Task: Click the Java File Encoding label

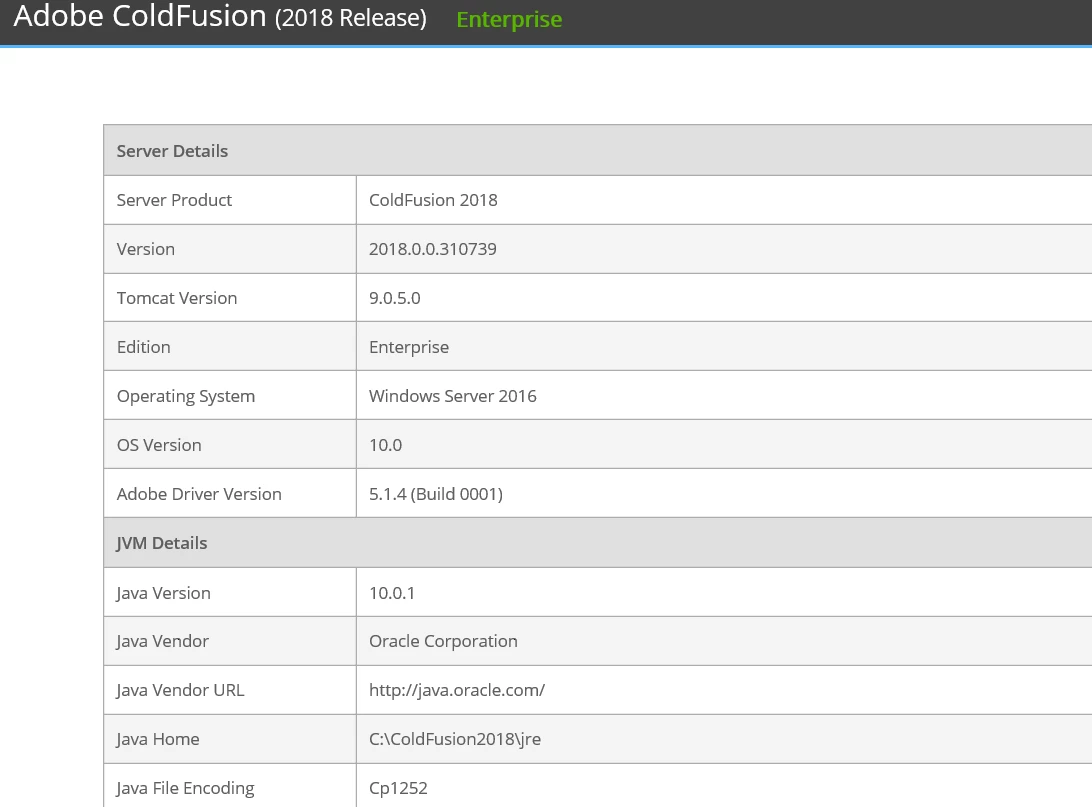Action: 185,788
